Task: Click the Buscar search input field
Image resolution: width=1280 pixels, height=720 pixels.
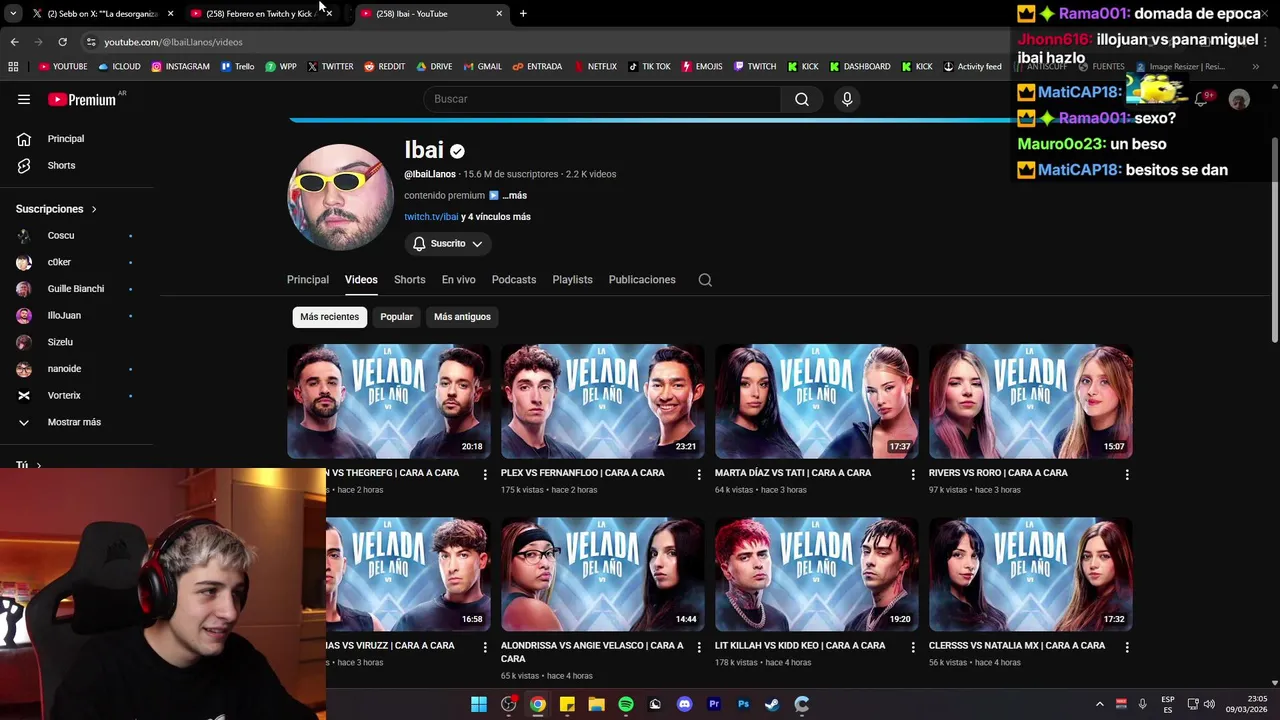Action: pos(602,99)
